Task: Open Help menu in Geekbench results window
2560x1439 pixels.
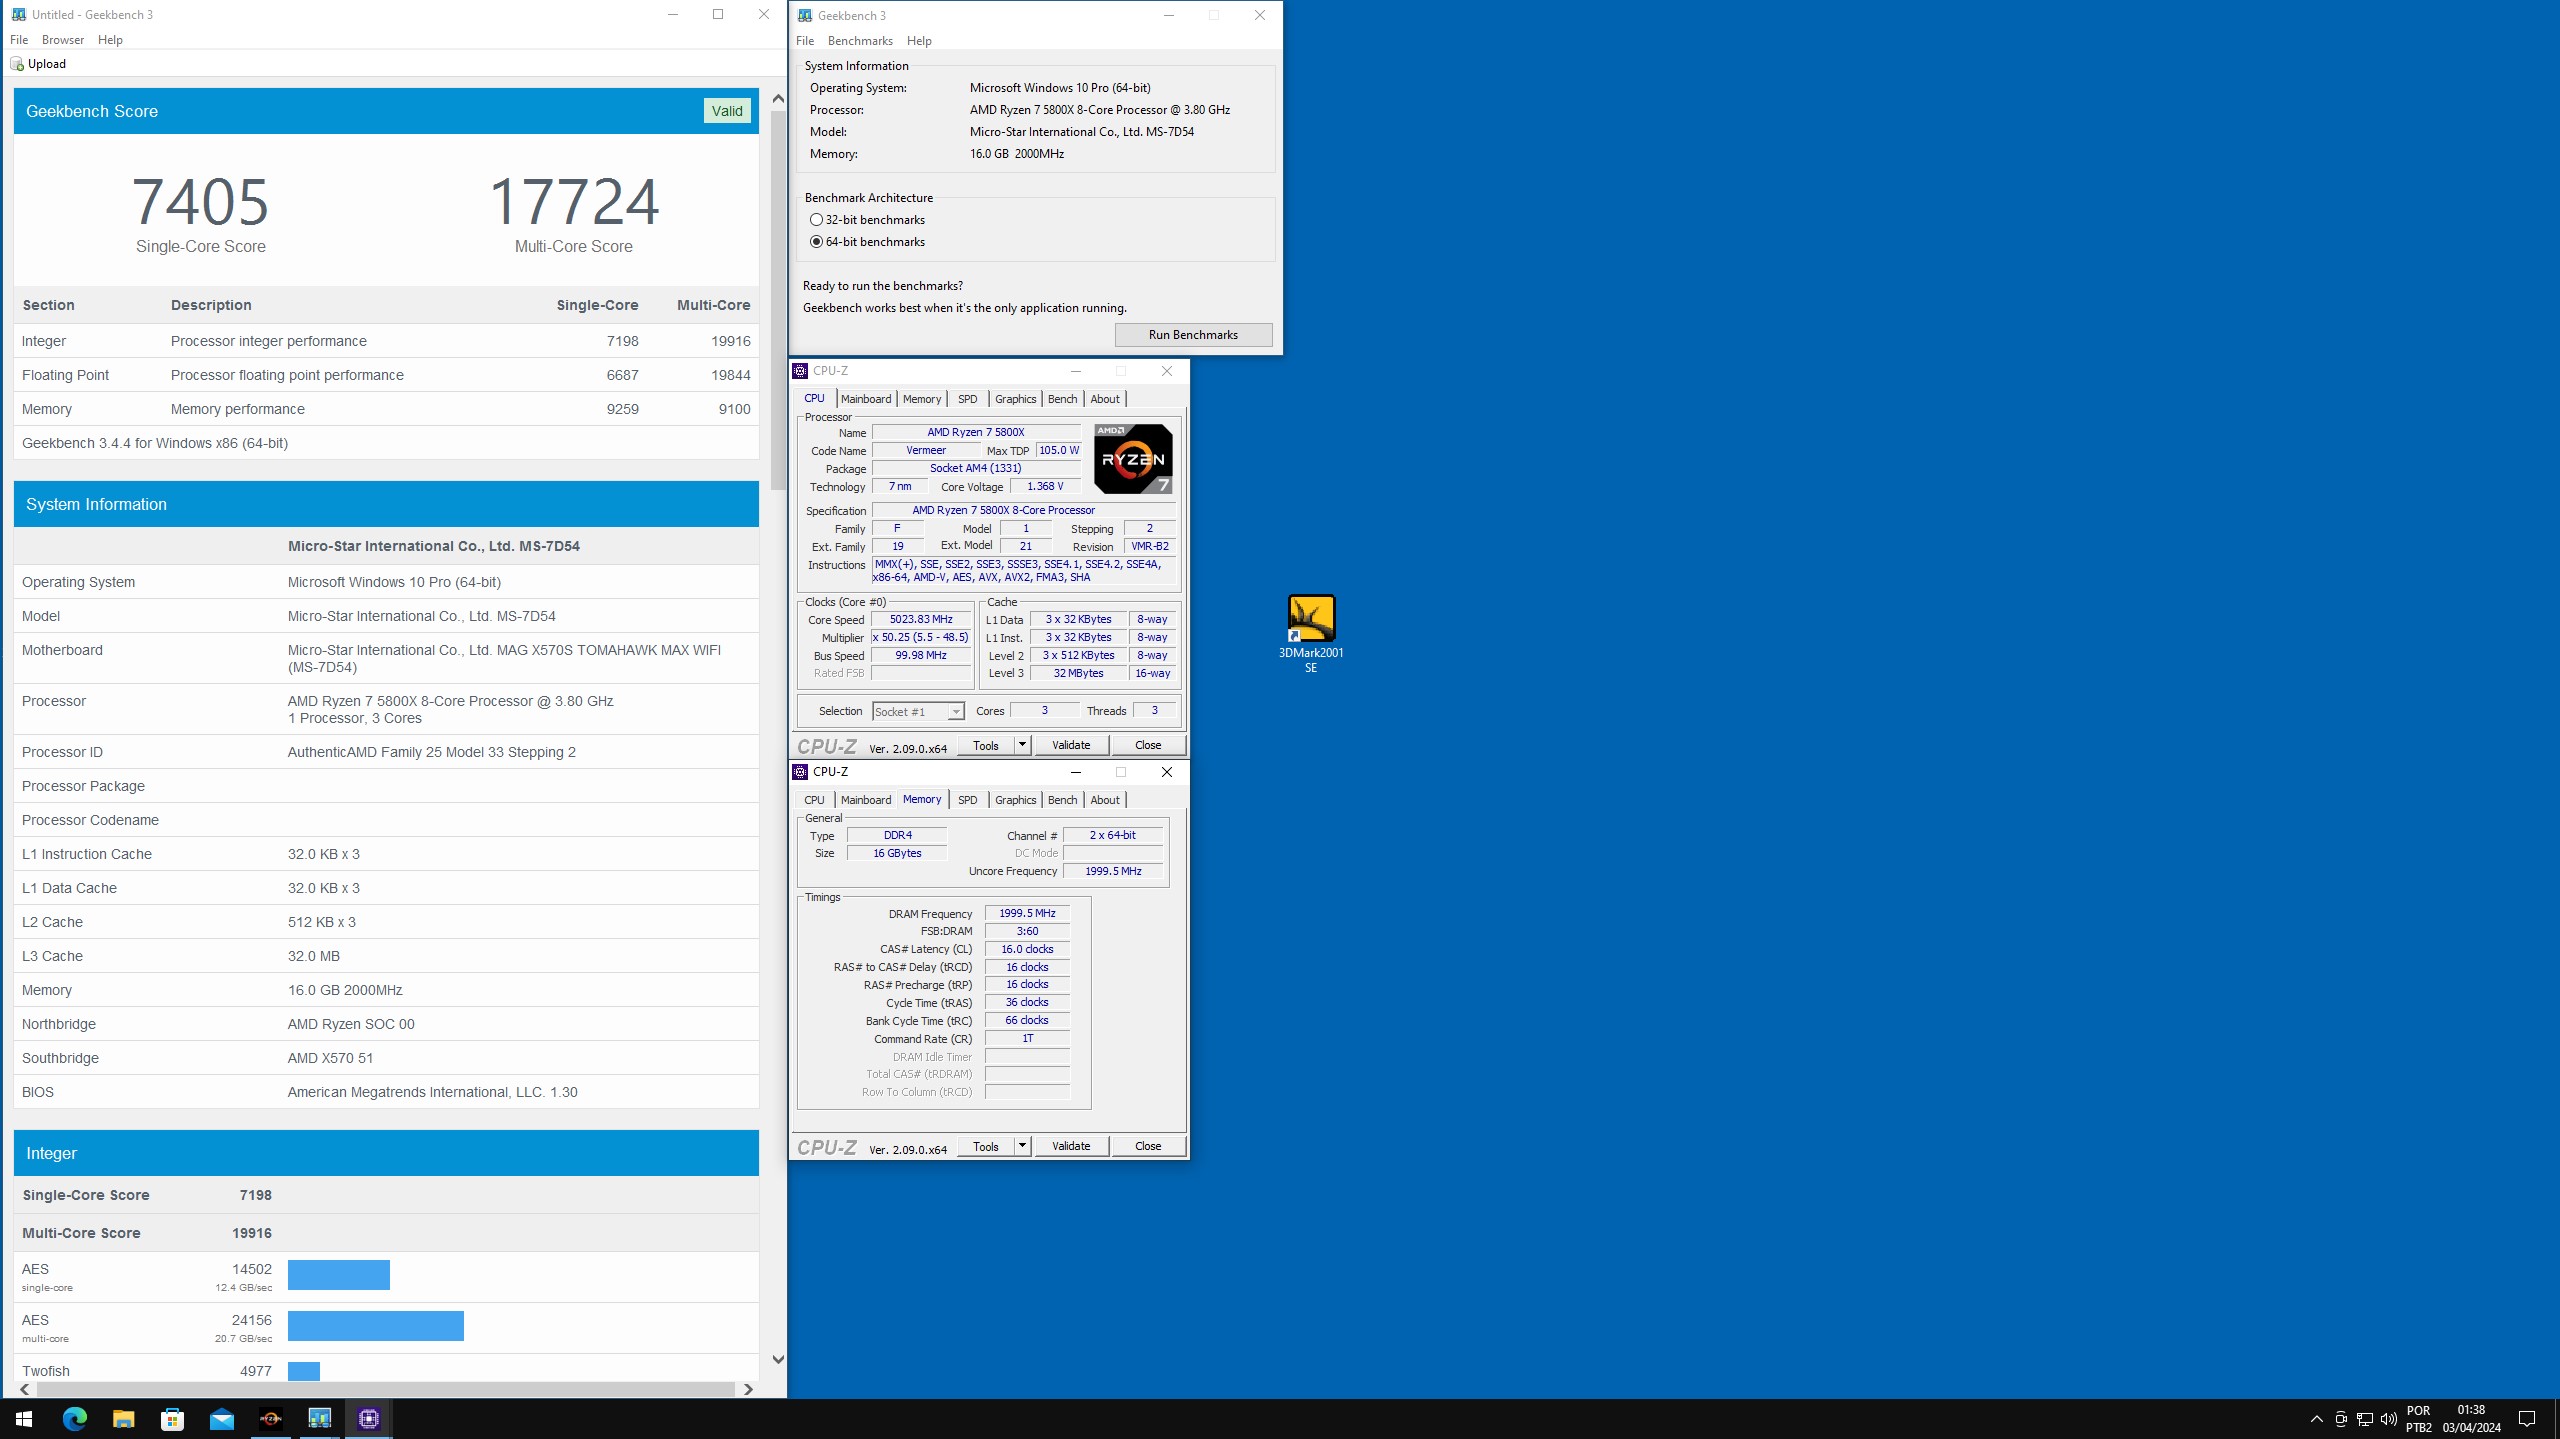Action: click(x=110, y=40)
